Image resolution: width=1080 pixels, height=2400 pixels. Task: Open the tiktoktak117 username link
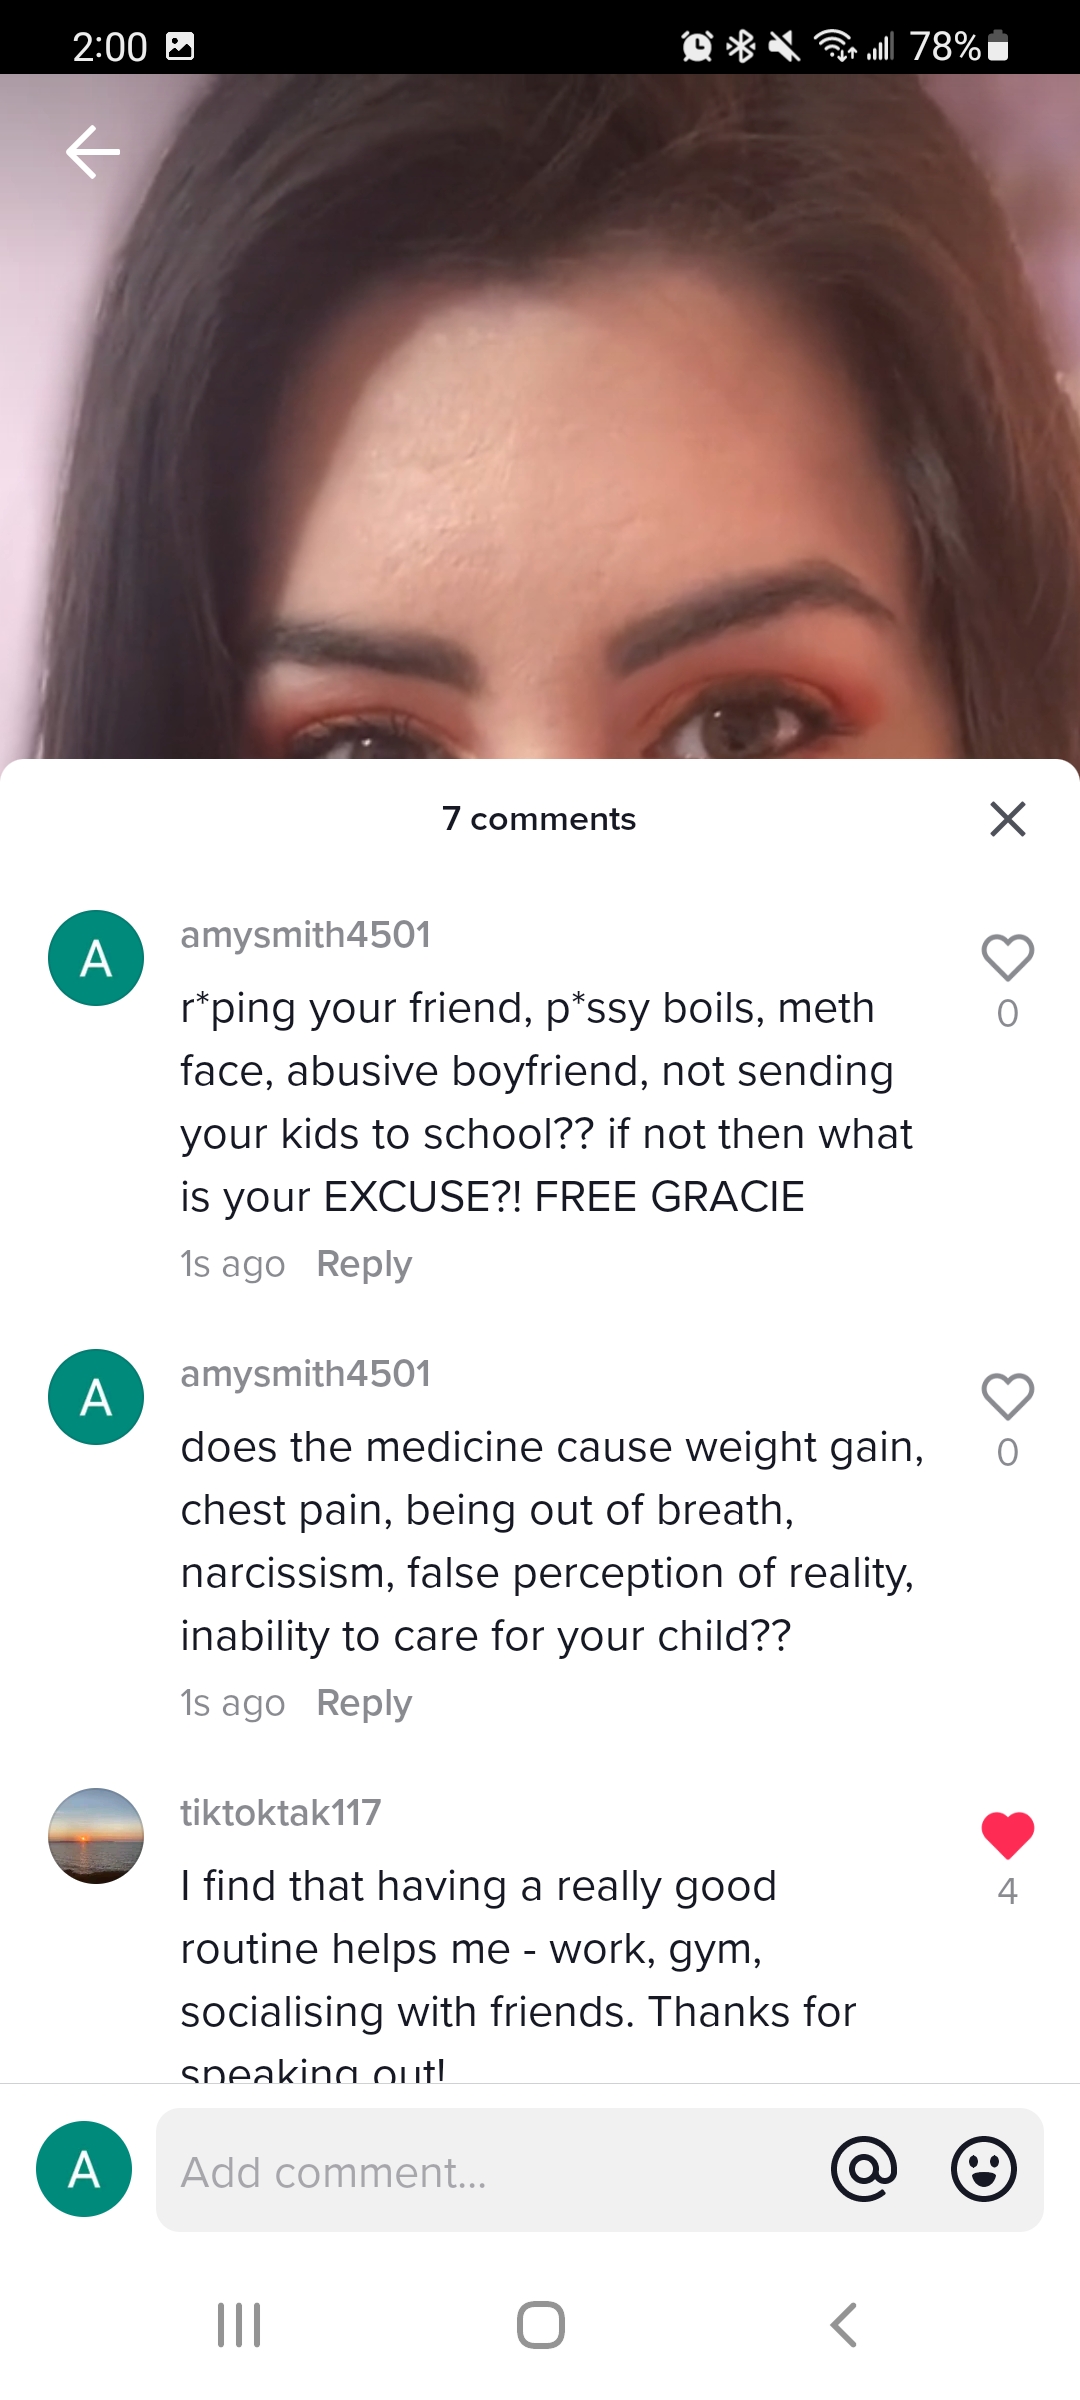[281, 1812]
